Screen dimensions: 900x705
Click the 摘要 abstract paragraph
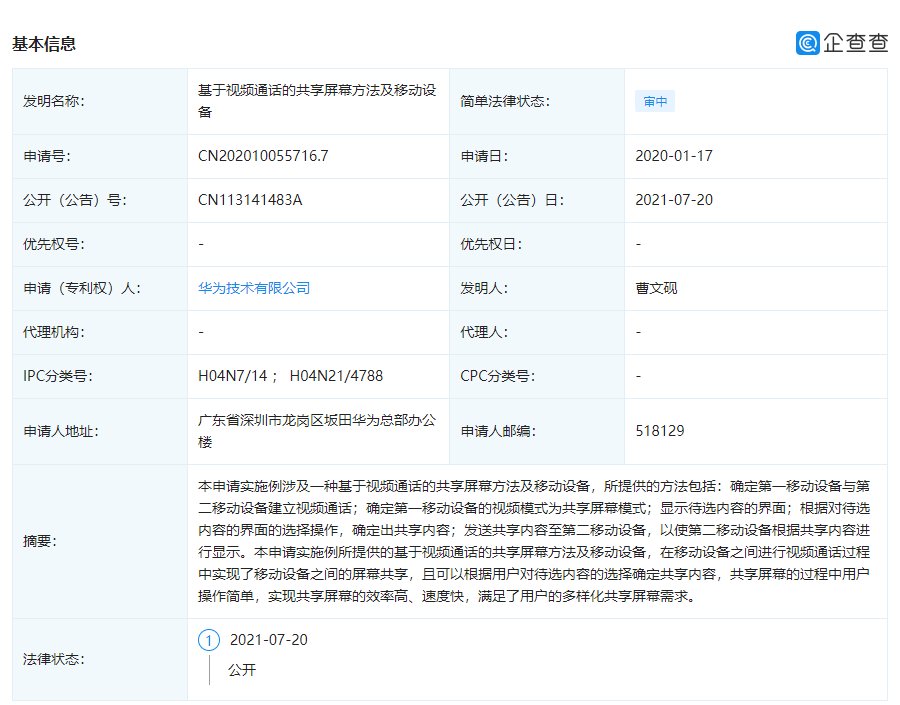coord(534,541)
